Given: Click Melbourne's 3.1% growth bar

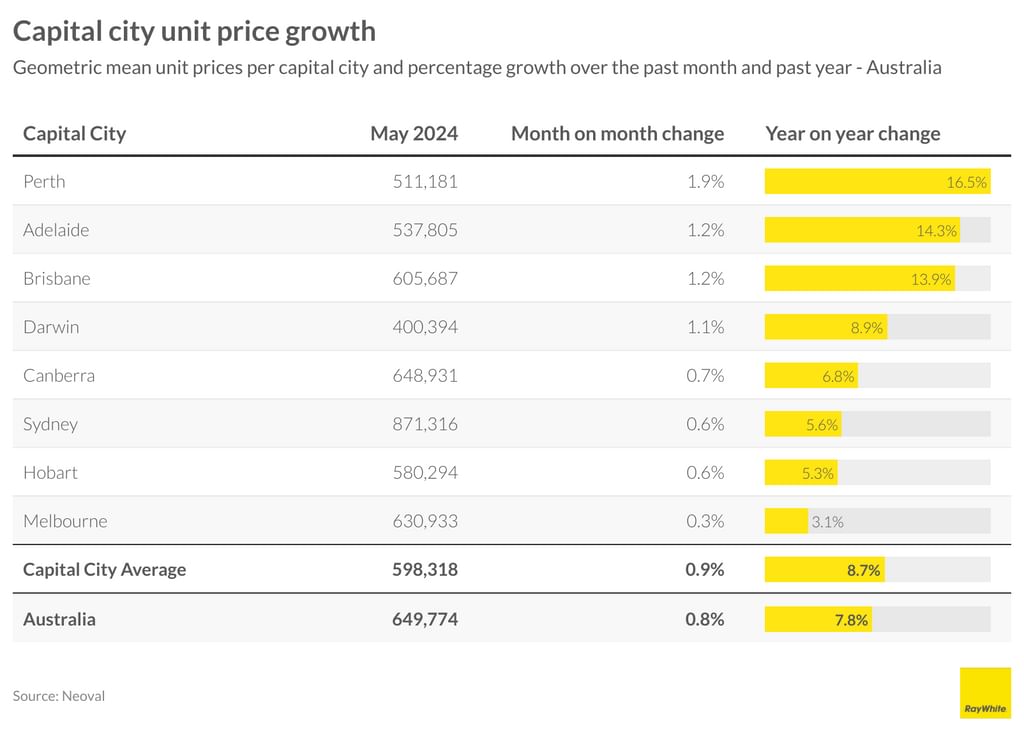Looking at the screenshot, I should point(787,521).
